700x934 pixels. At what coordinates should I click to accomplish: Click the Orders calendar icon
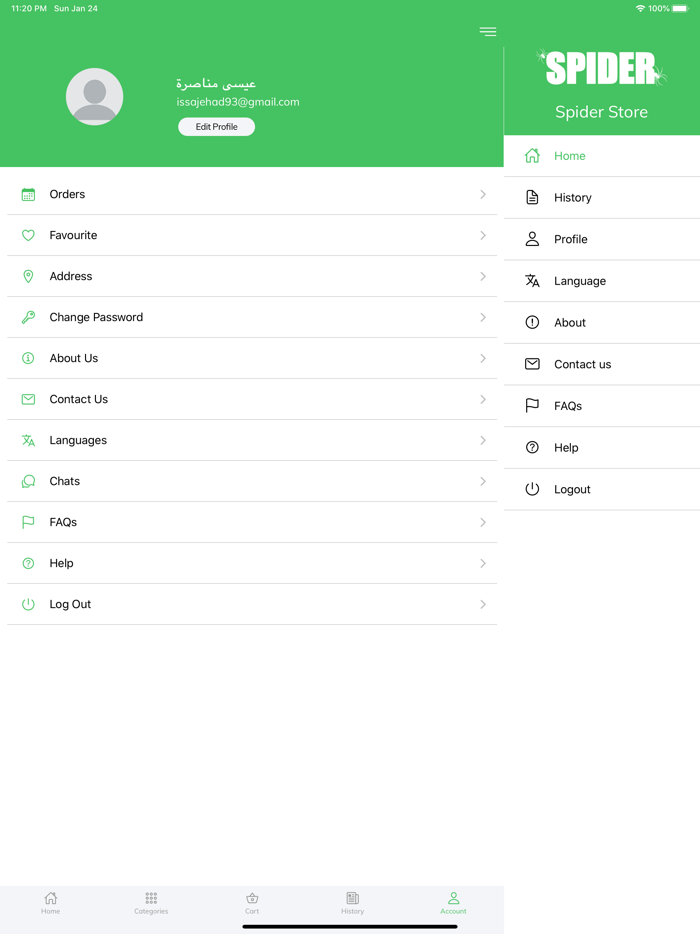pyautogui.click(x=28, y=194)
